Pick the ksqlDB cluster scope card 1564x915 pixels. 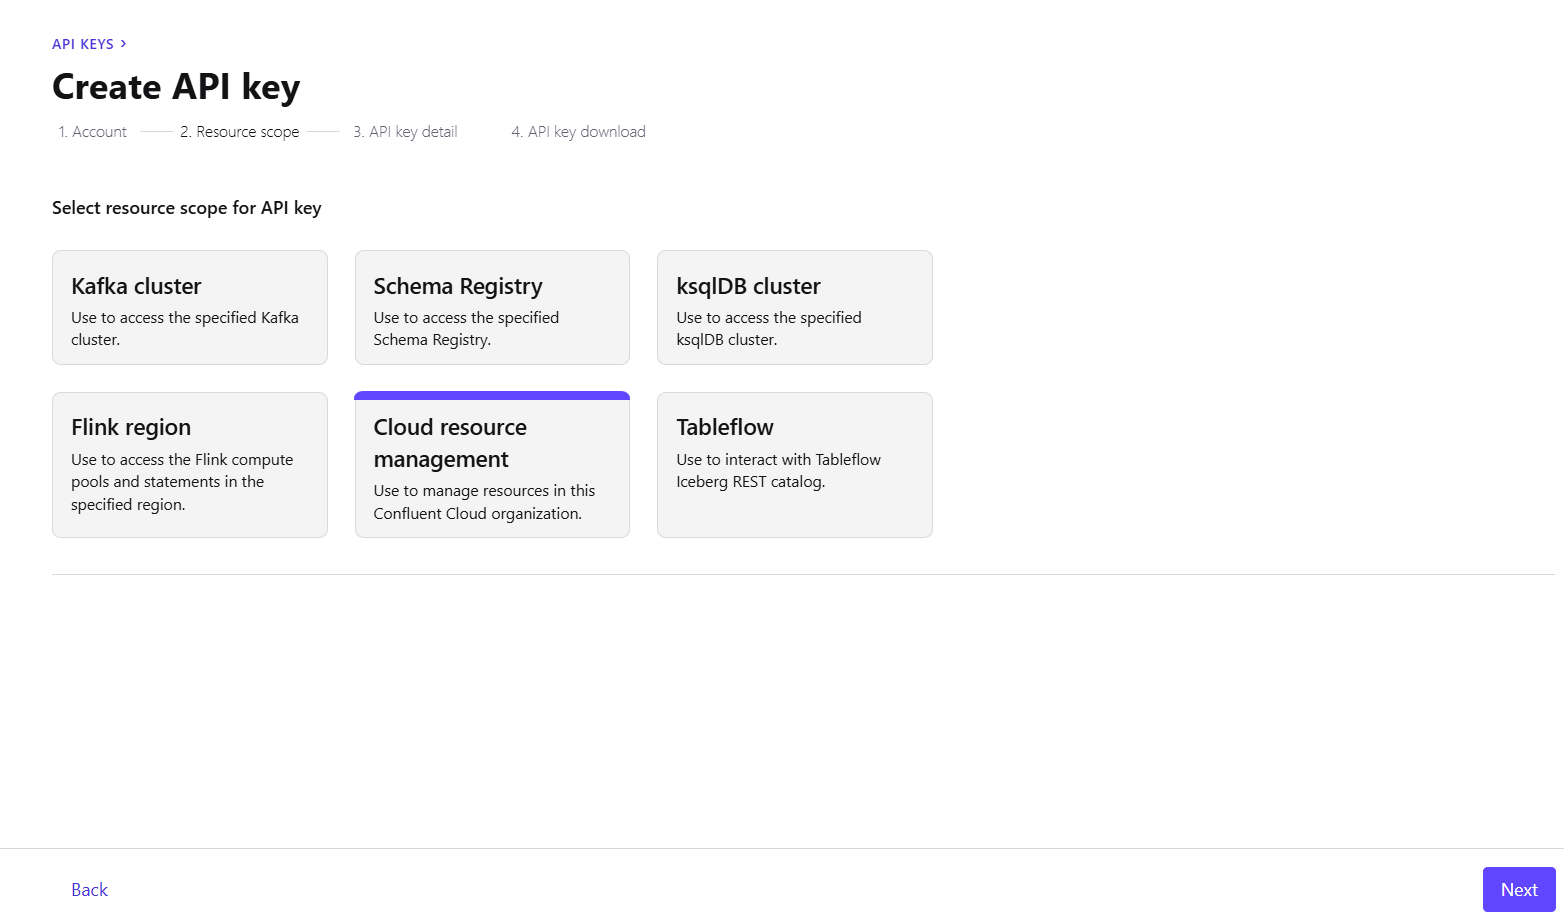click(x=794, y=307)
